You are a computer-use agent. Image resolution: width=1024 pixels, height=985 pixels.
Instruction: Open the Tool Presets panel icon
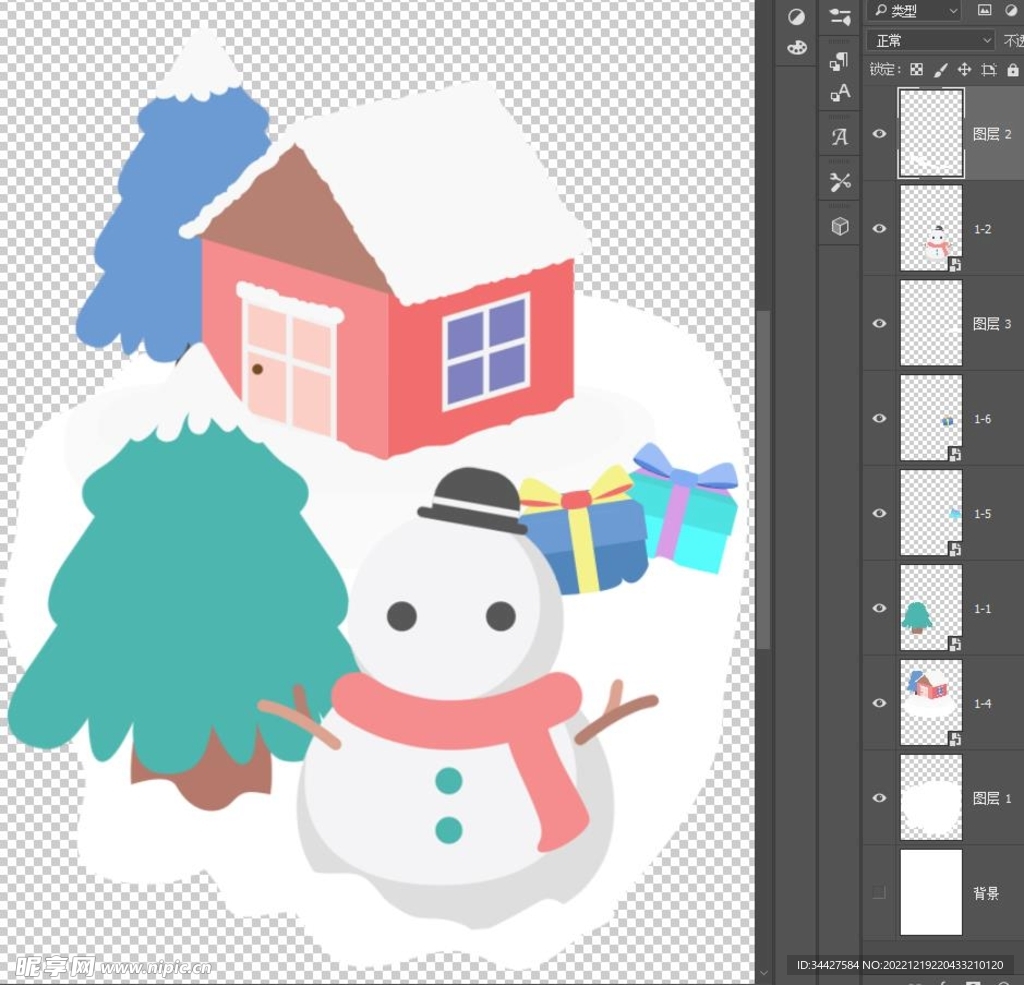point(840,182)
